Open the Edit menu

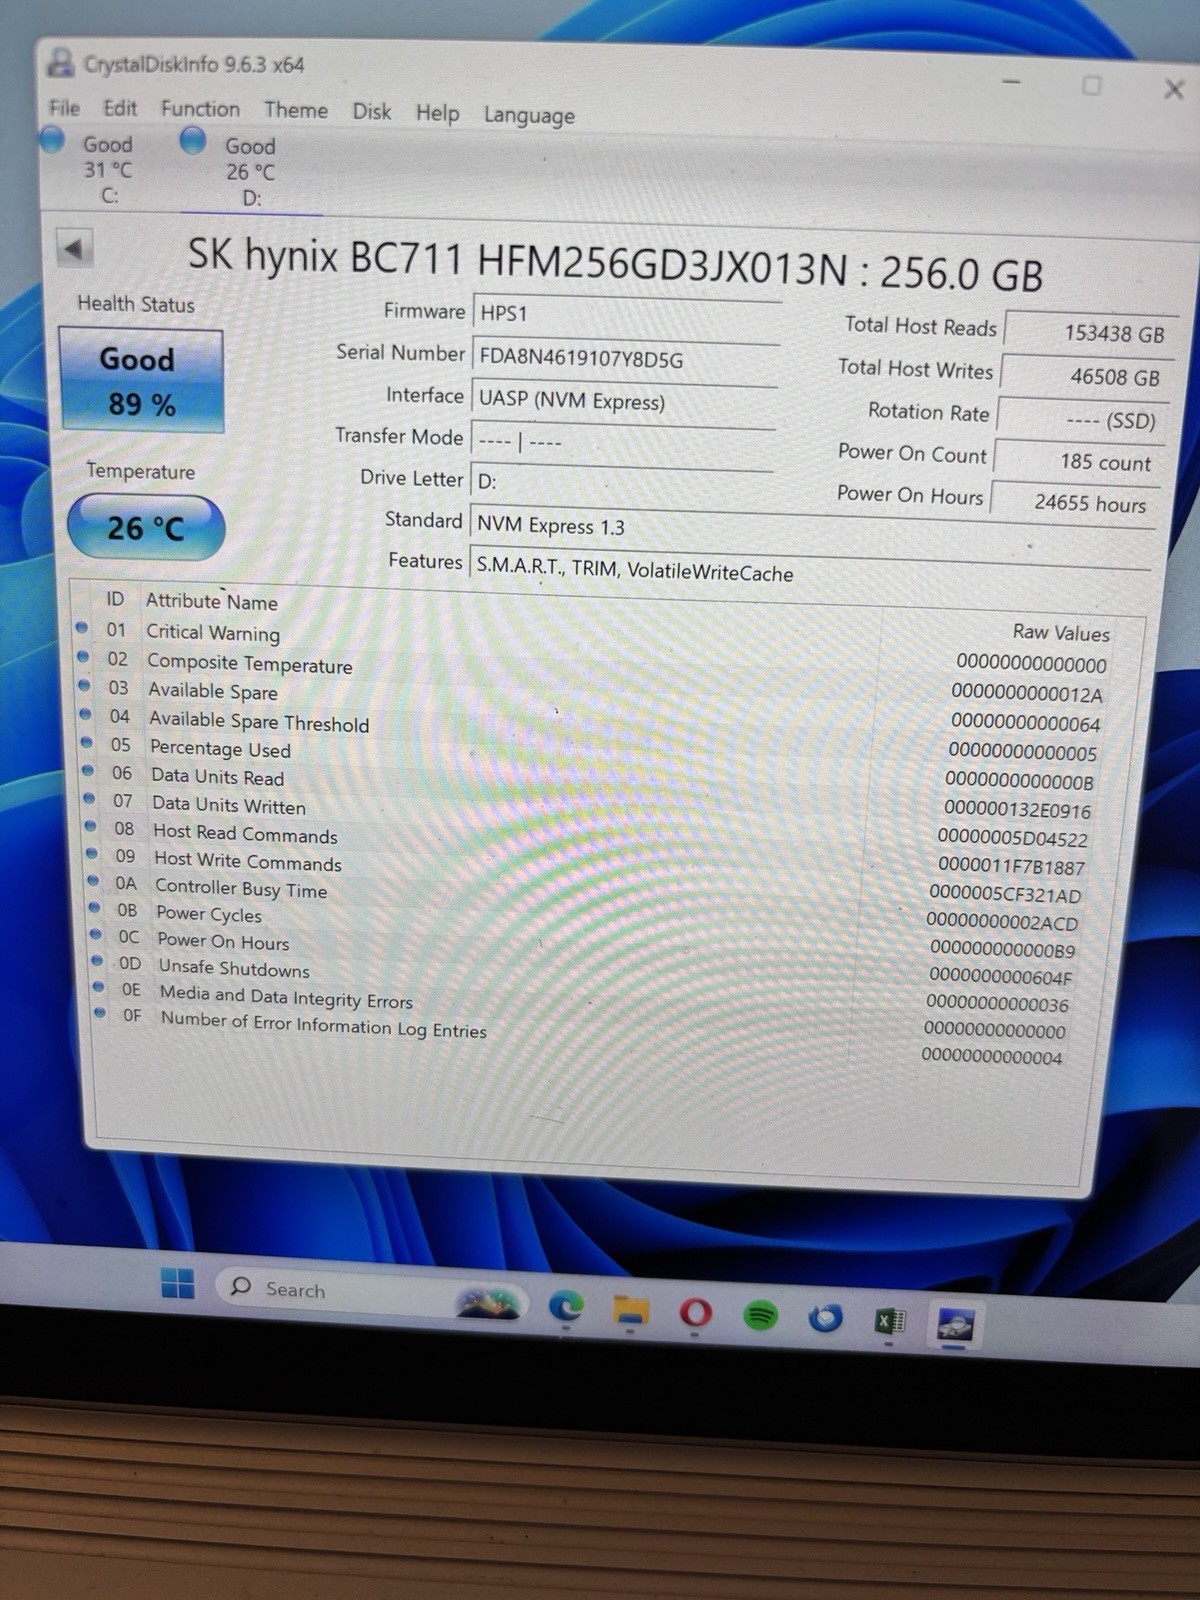click(120, 108)
